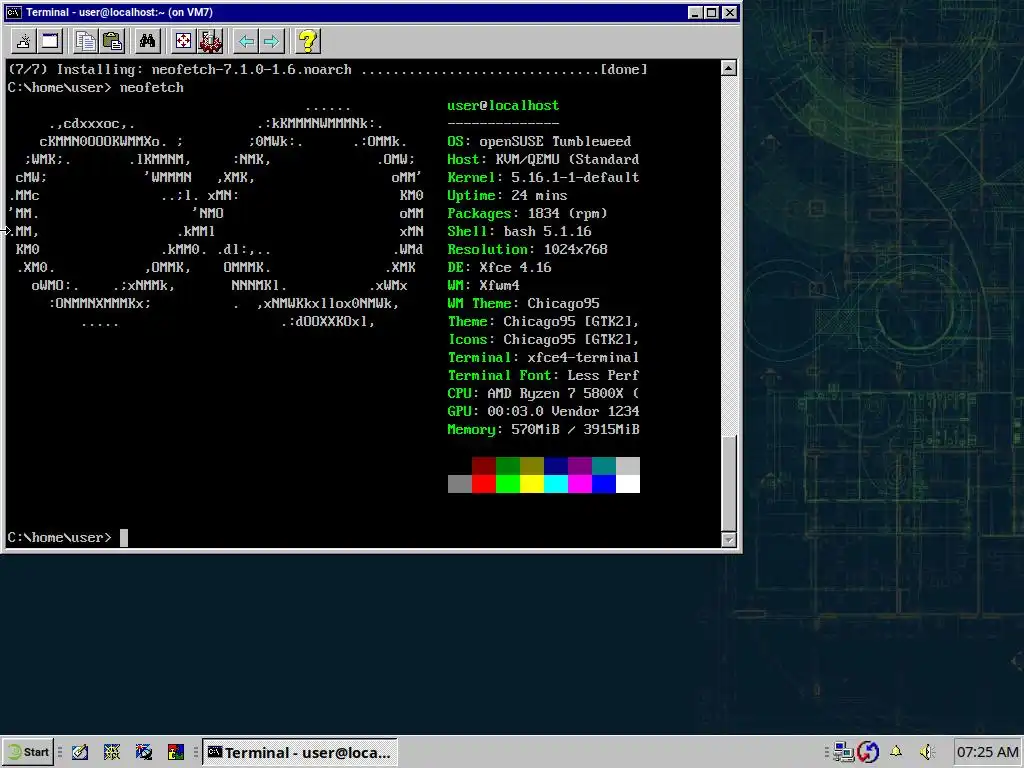Click the 'Memory: 570MiB / 3915MiB' line

543,429
